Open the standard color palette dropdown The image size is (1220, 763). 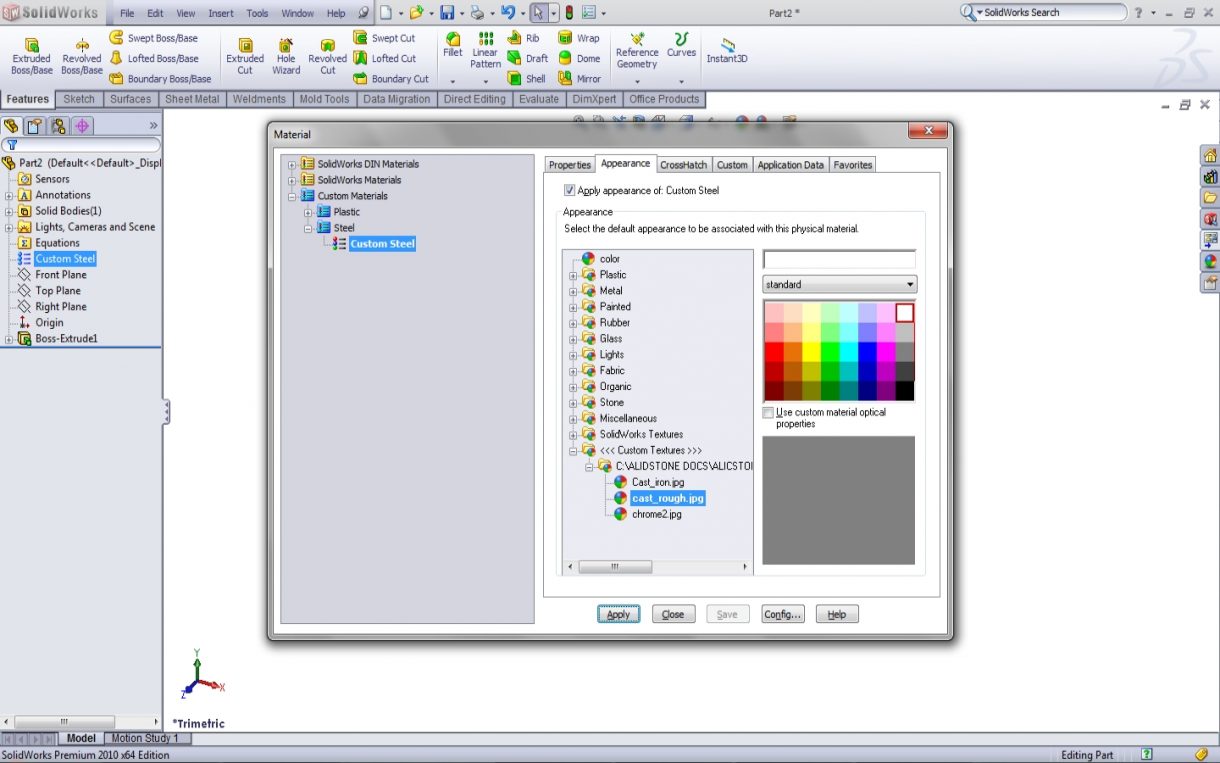tap(839, 285)
